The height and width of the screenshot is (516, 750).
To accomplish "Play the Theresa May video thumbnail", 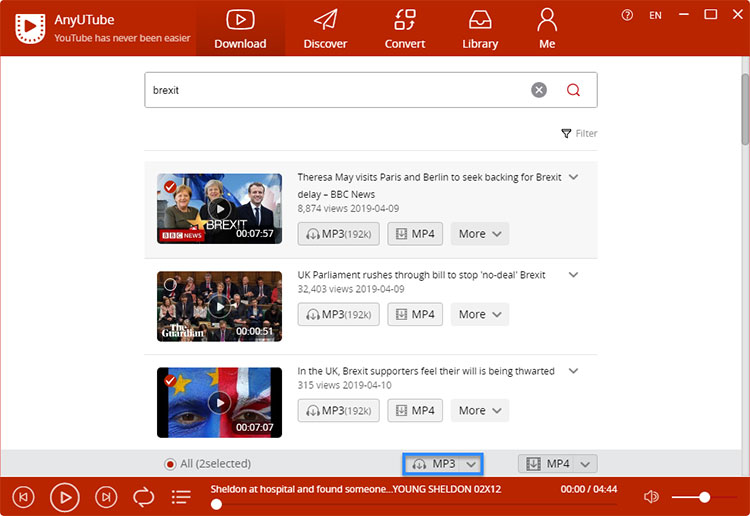I will pos(220,209).
